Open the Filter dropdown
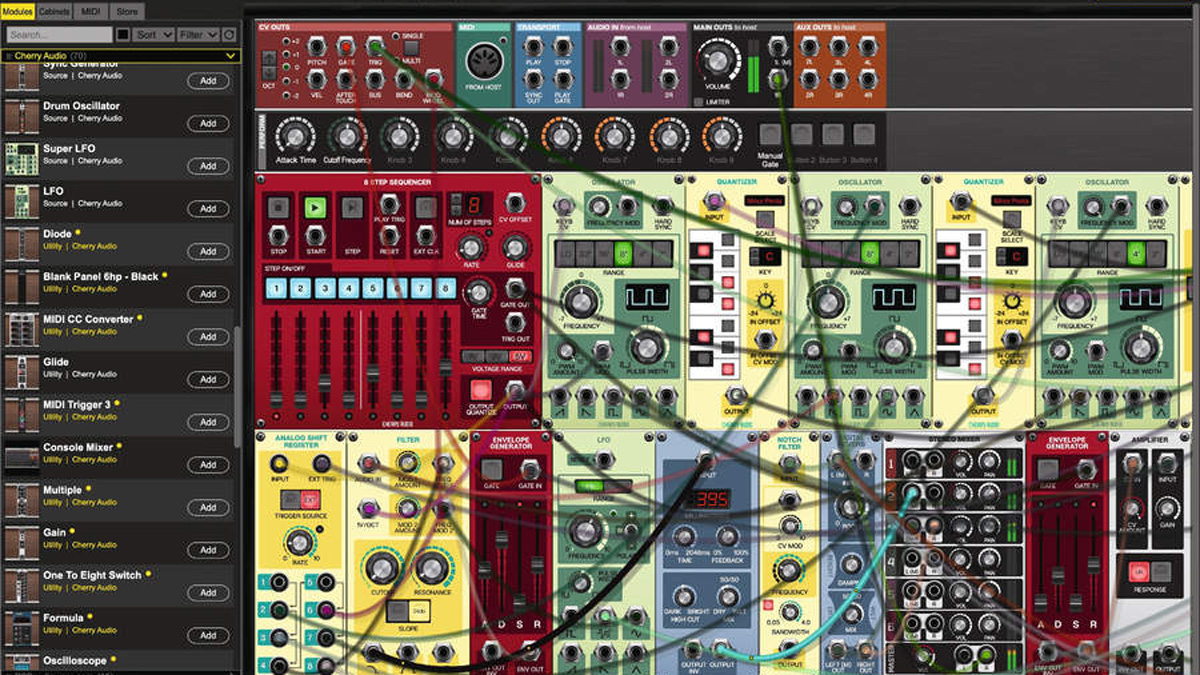 coord(197,34)
